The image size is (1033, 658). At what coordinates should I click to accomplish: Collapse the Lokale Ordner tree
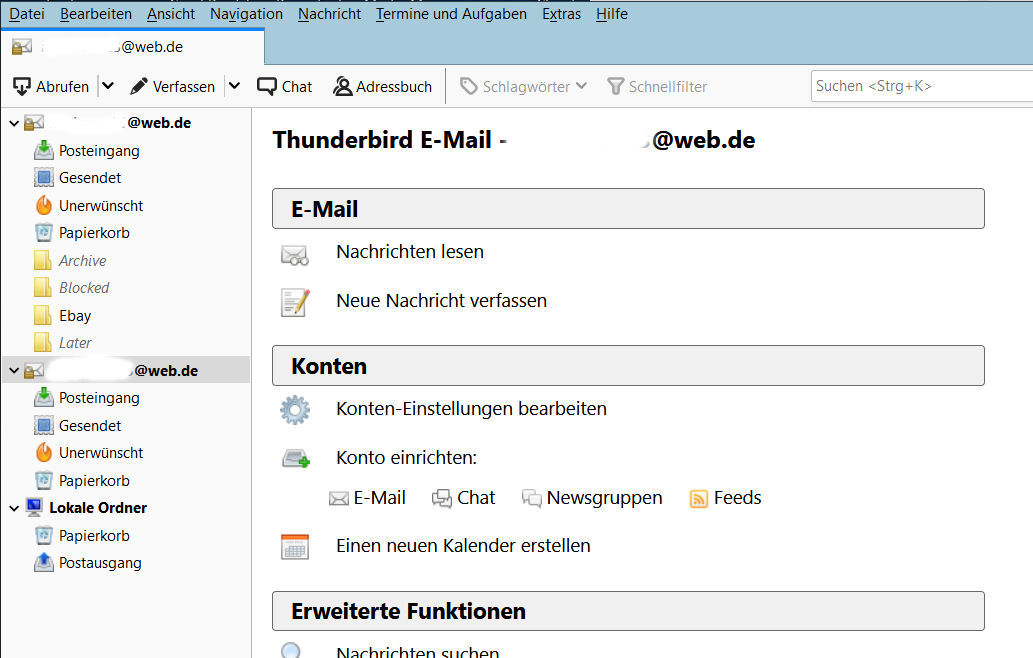pyautogui.click(x=14, y=508)
